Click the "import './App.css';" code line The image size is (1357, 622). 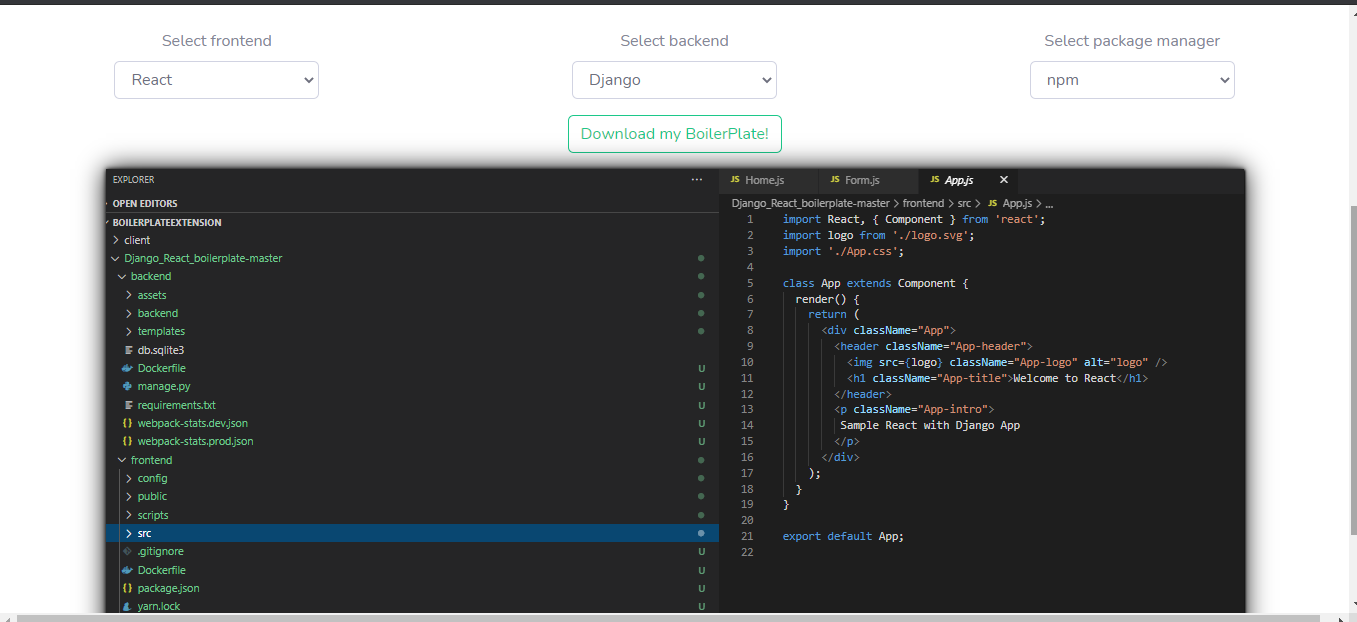tap(843, 251)
